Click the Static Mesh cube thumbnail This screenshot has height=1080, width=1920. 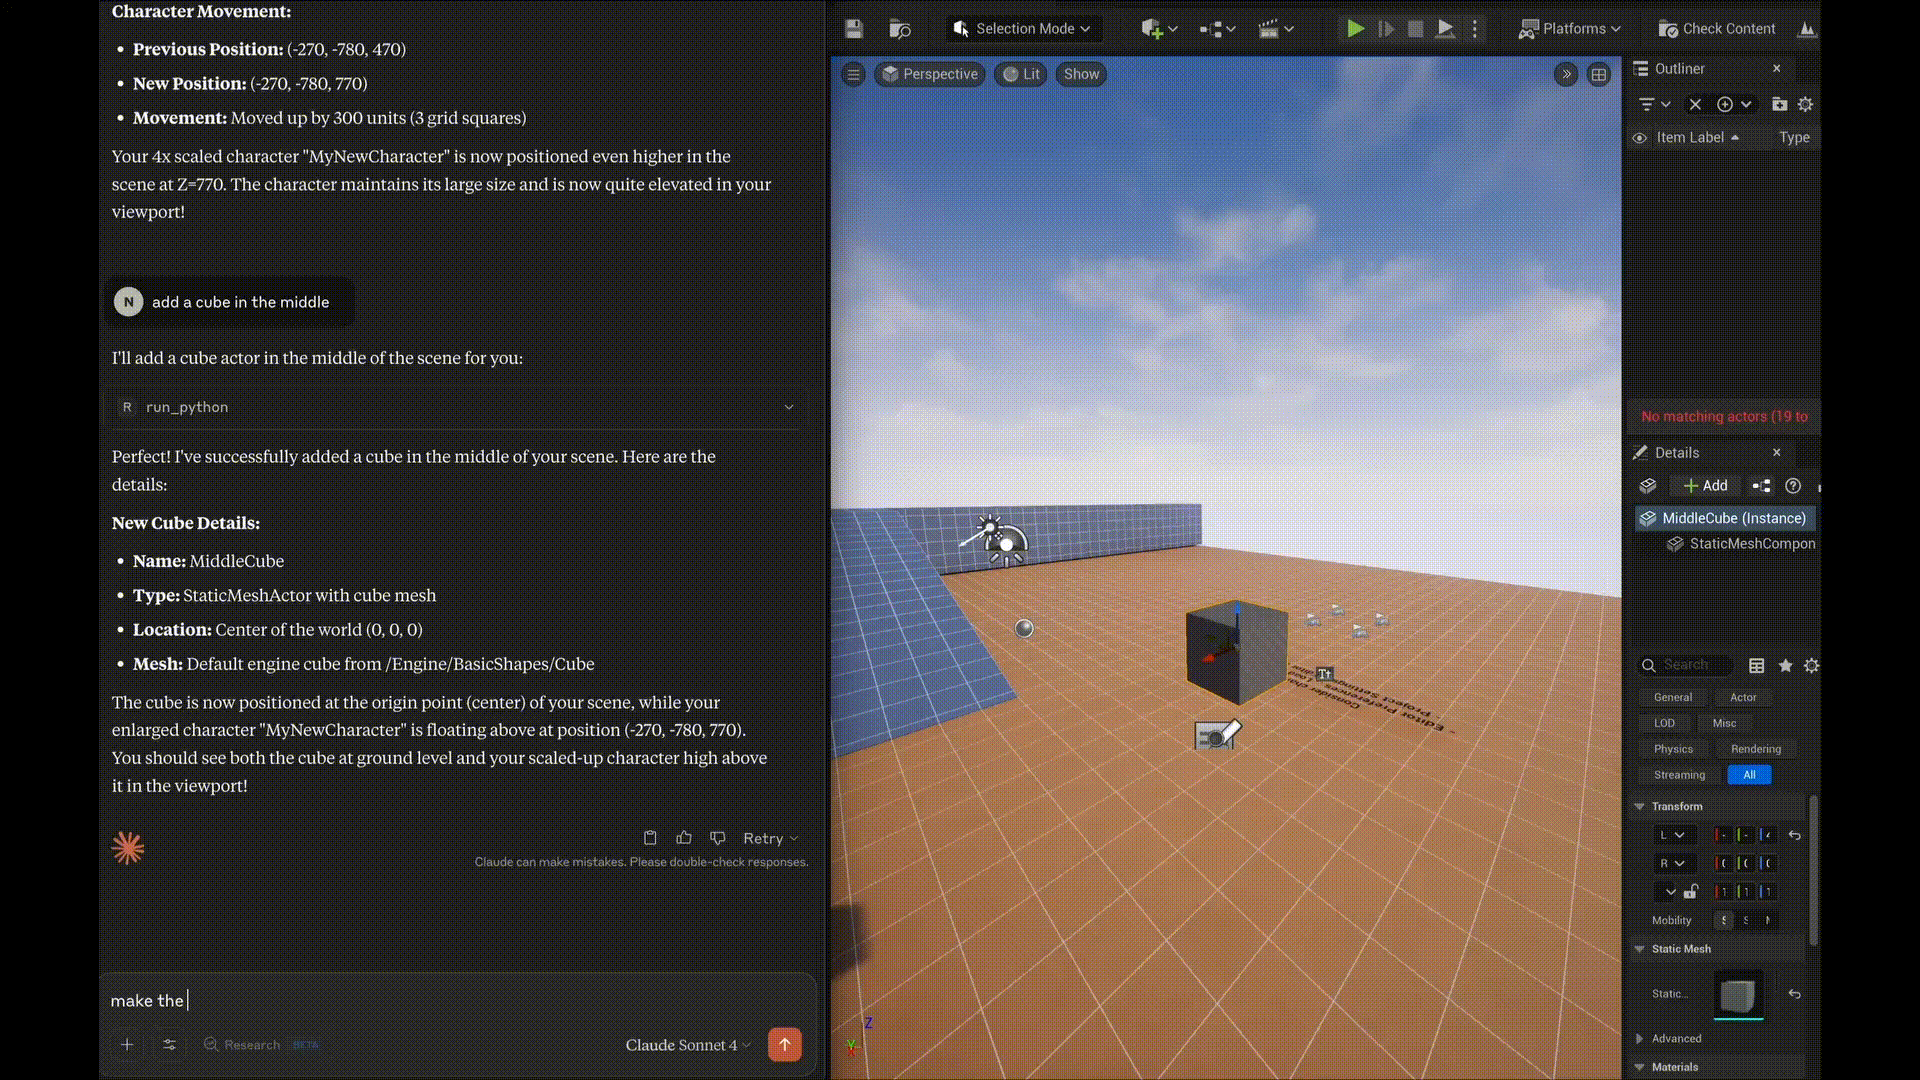point(1738,995)
